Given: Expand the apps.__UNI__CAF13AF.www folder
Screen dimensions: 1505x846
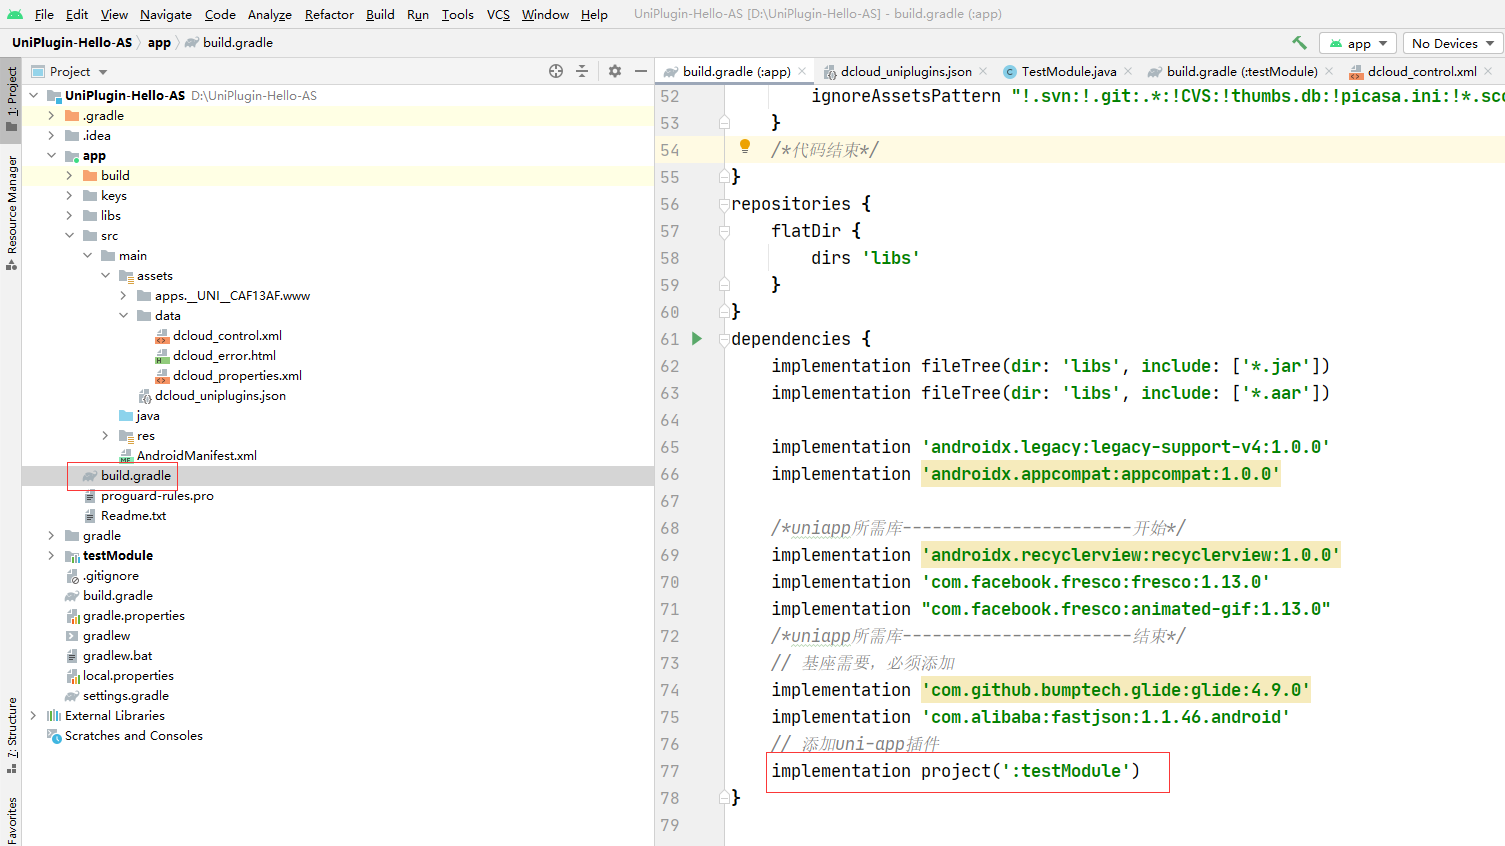Looking at the screenshot, I should pyautogui.click(x=124, y=295).
